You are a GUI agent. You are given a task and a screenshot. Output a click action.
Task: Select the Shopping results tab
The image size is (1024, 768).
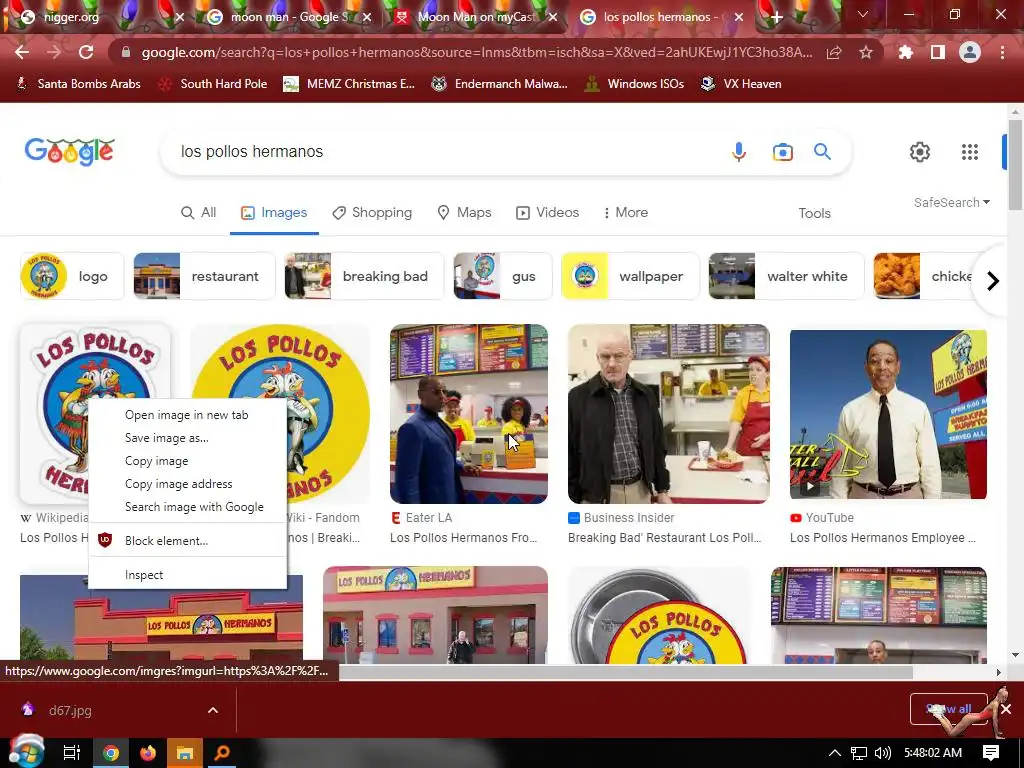(372, 212)
